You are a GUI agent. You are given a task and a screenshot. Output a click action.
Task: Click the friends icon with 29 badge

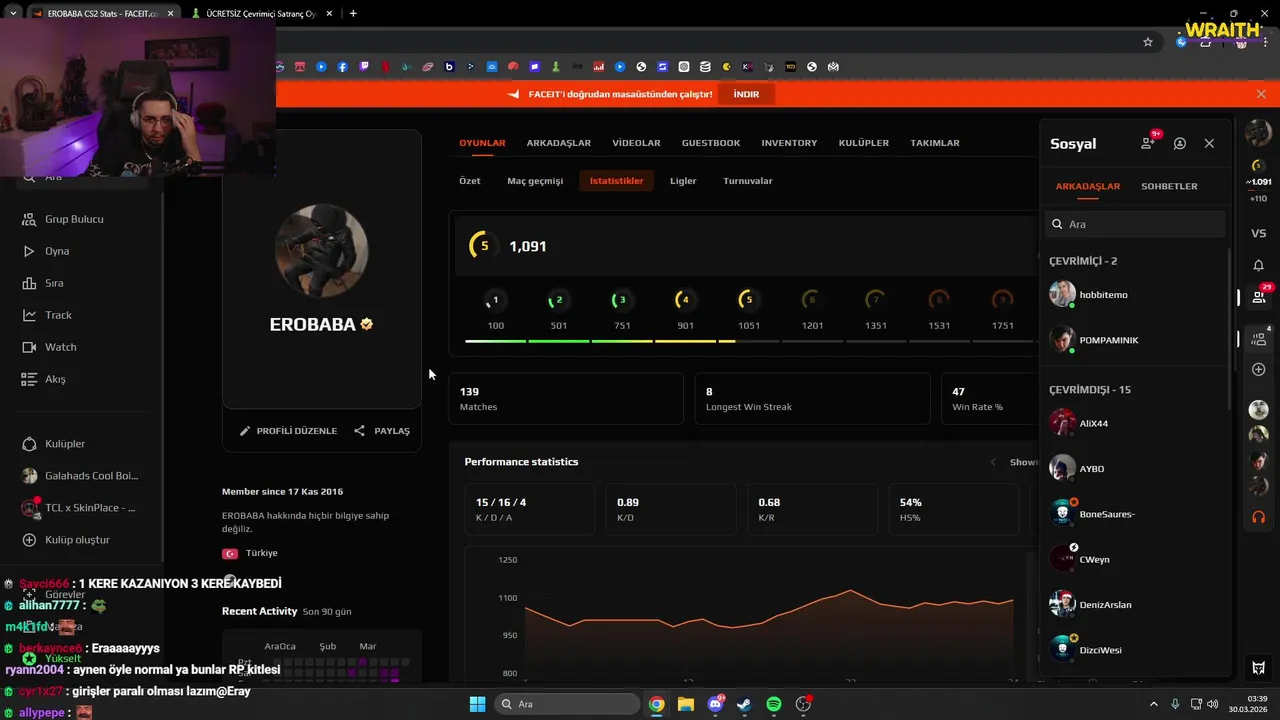pos(1259,297)
